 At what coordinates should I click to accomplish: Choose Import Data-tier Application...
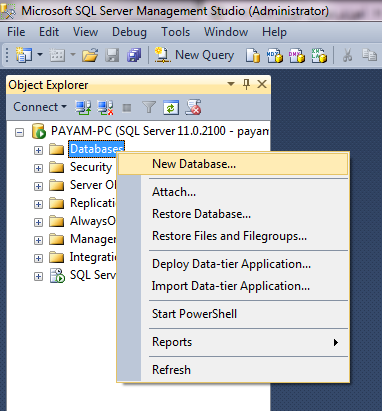[x=233, y=286]
